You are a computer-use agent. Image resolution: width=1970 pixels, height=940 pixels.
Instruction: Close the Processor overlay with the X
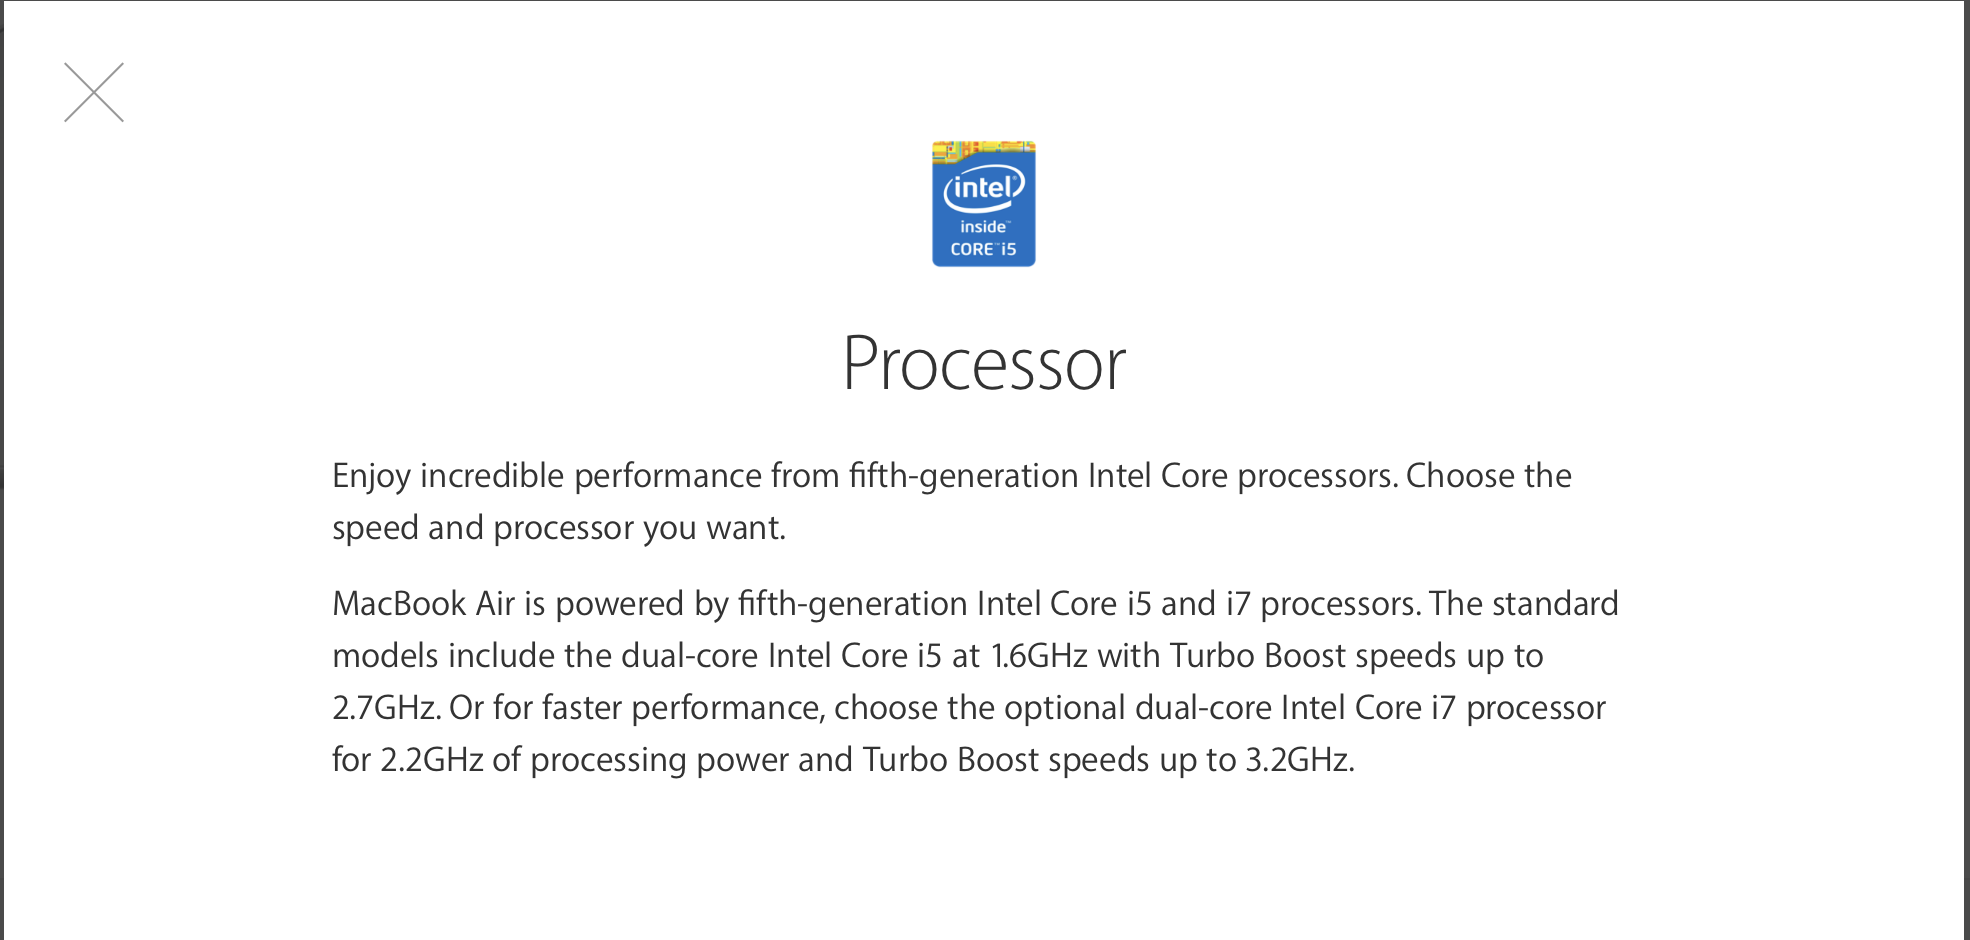coord(94,92)
